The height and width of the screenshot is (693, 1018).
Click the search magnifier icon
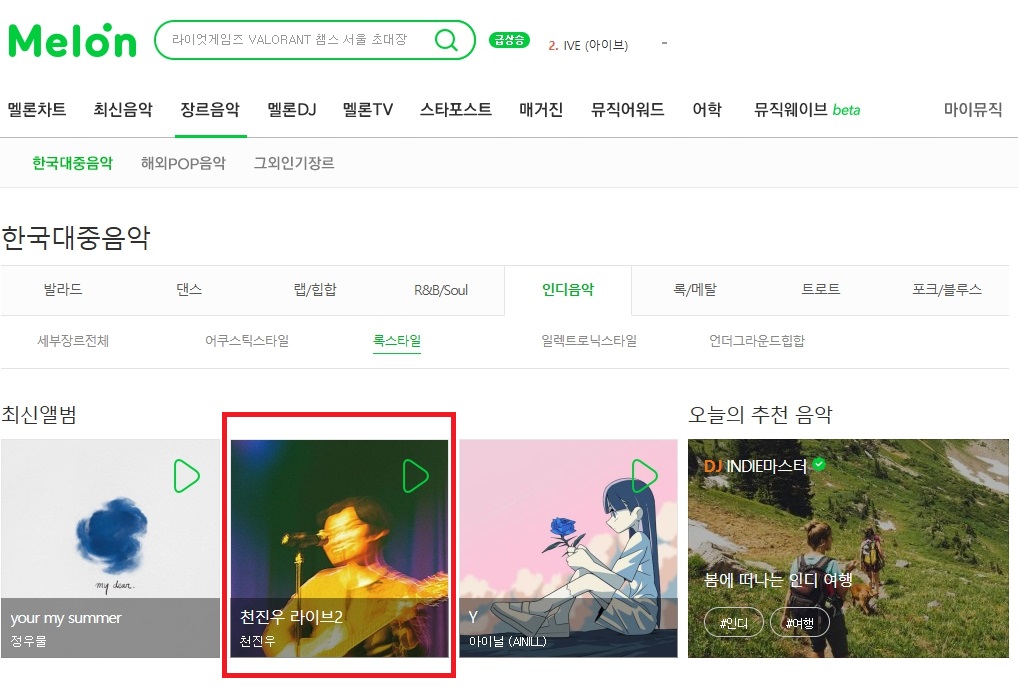(446, 40)
